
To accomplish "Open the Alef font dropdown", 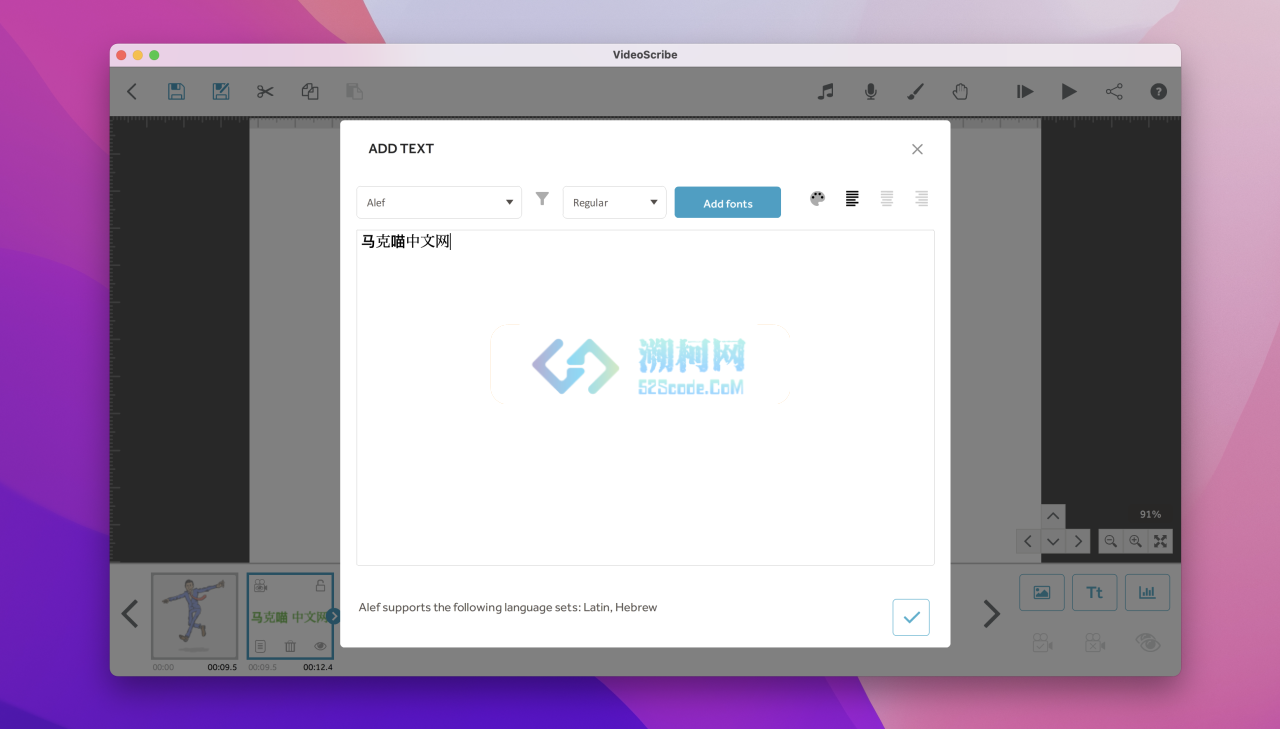I will (439, 202).
